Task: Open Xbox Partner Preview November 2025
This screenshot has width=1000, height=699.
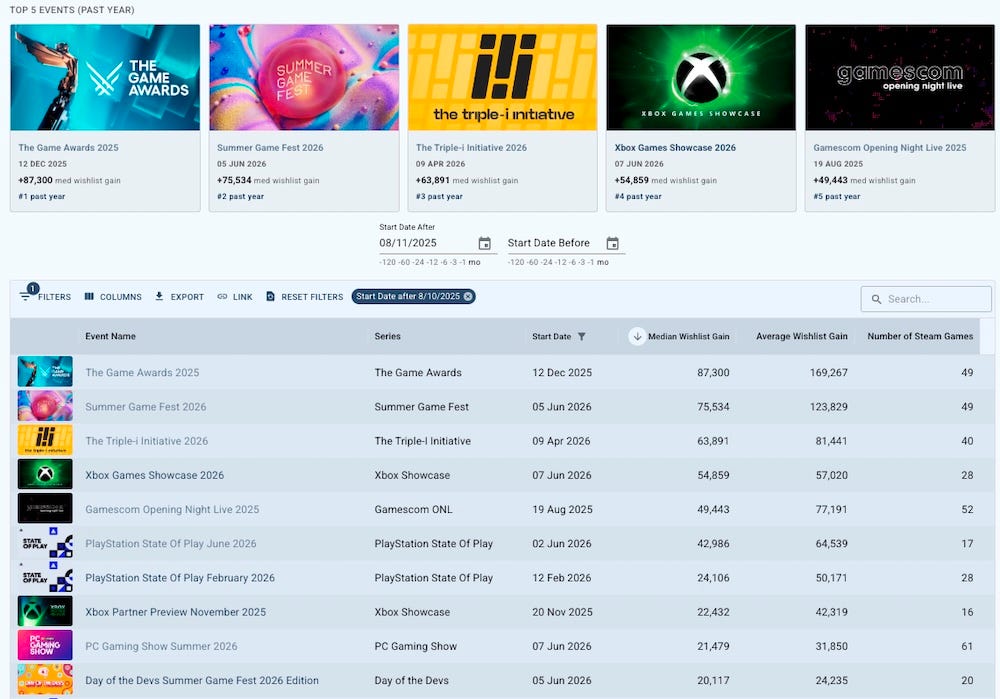Action: [175, 612]
